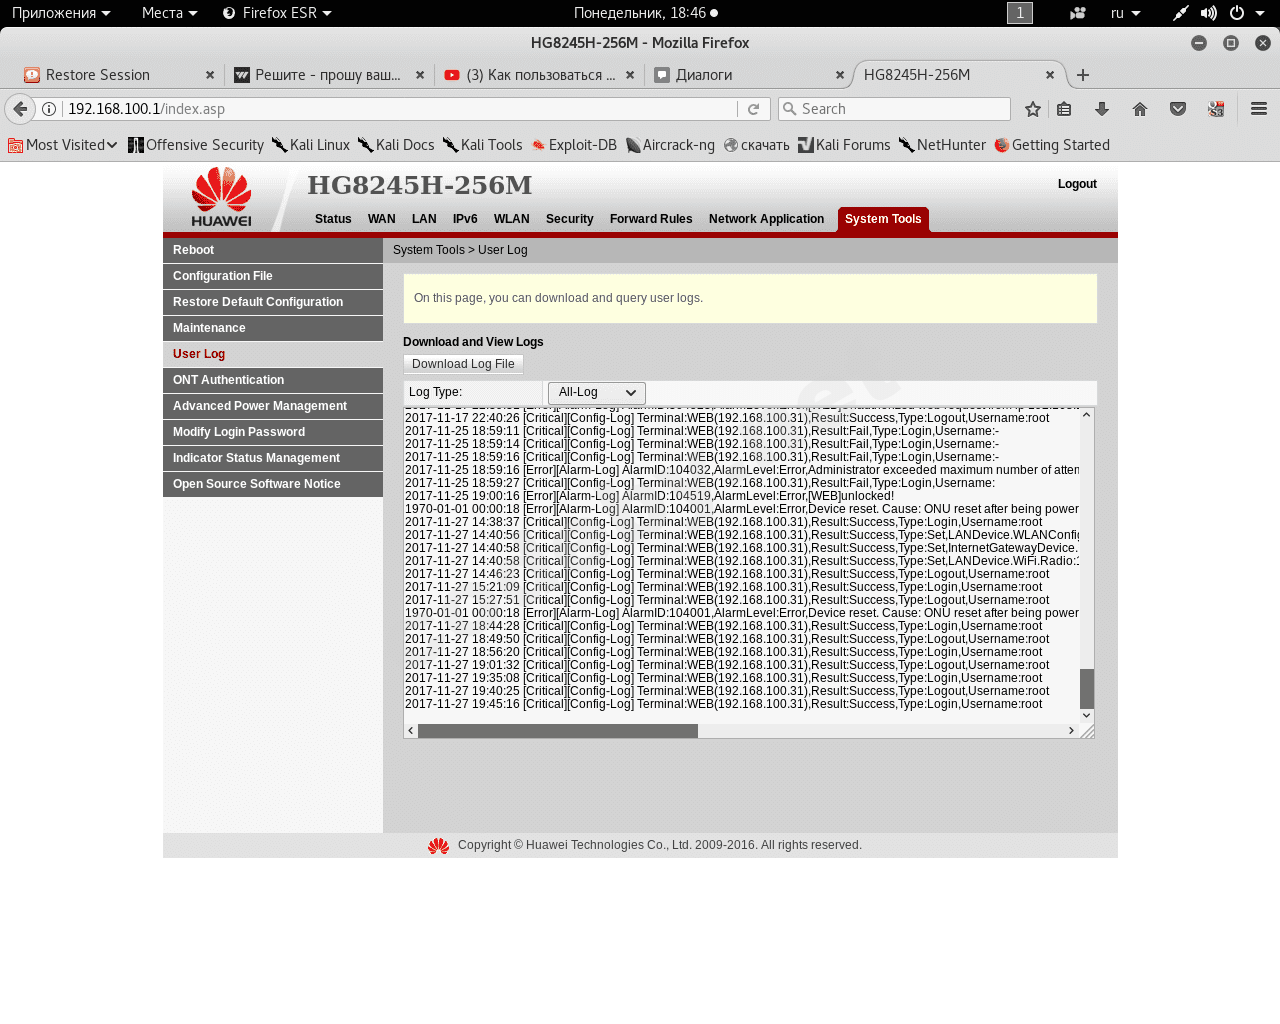This screenshot has height=1024, width=1280.
Task: Open a new Firefox tab
Action: pos(1083,75)
